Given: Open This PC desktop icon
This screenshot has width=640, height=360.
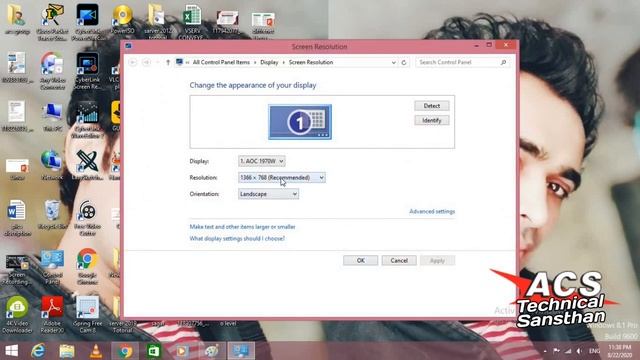Looking at the screenshot, I should (x=52, y=117).
